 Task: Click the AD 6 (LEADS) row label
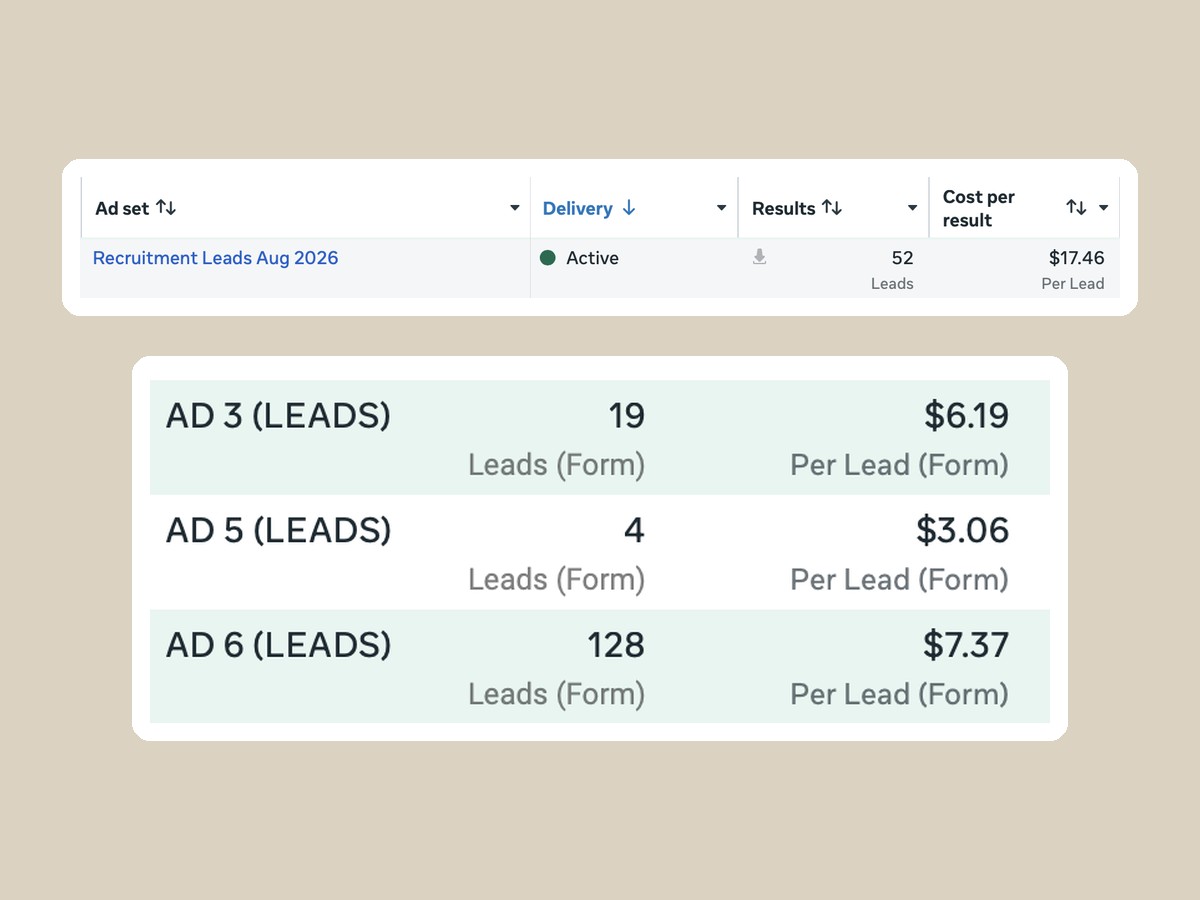(278, 645)
